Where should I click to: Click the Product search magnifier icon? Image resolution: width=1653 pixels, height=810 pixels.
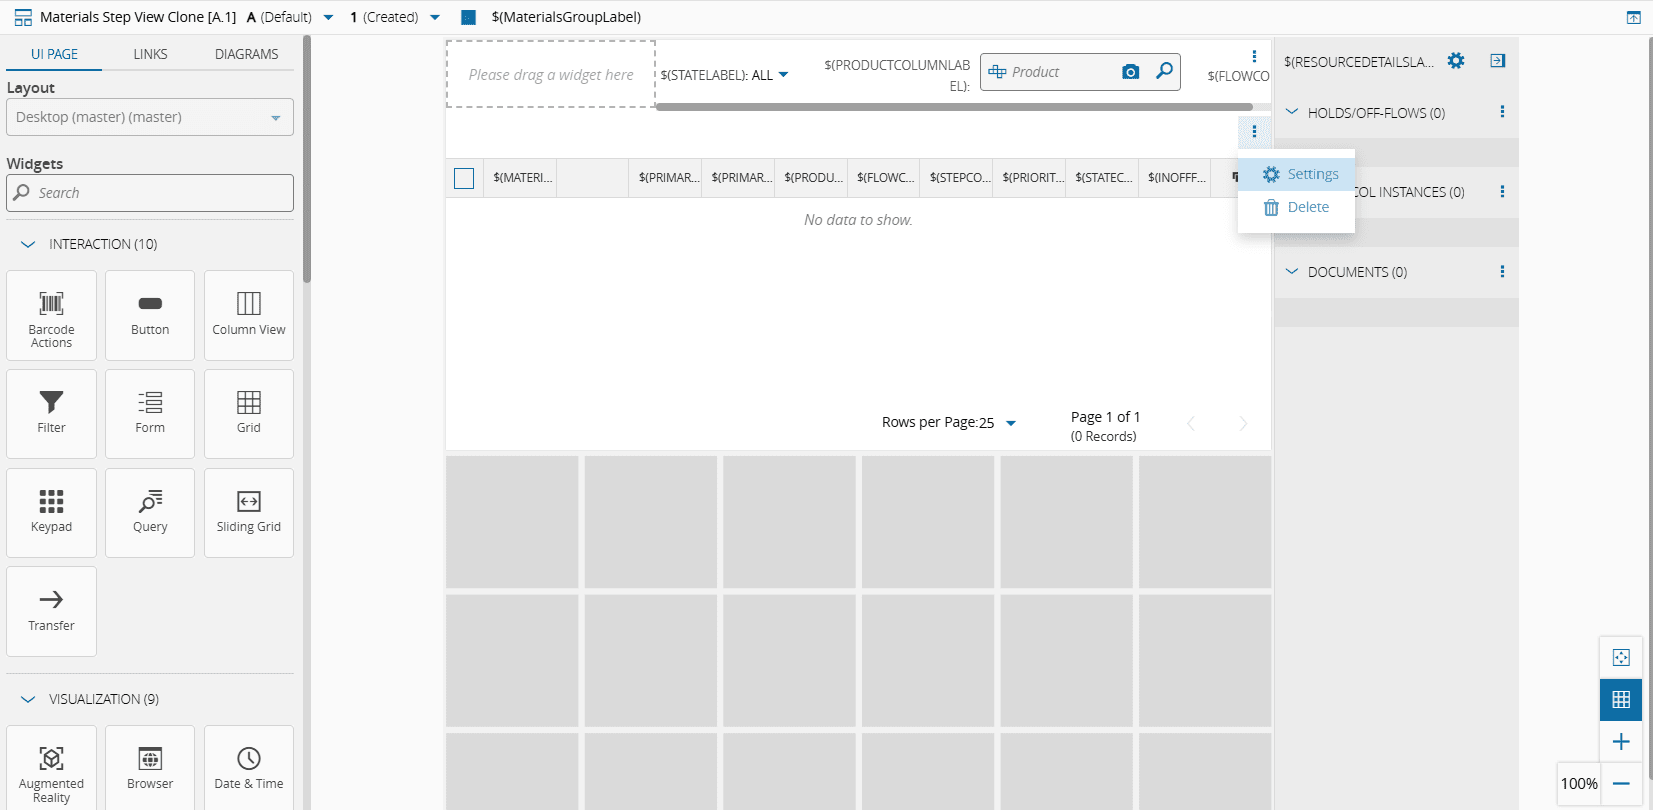(x=1164, y=71)
